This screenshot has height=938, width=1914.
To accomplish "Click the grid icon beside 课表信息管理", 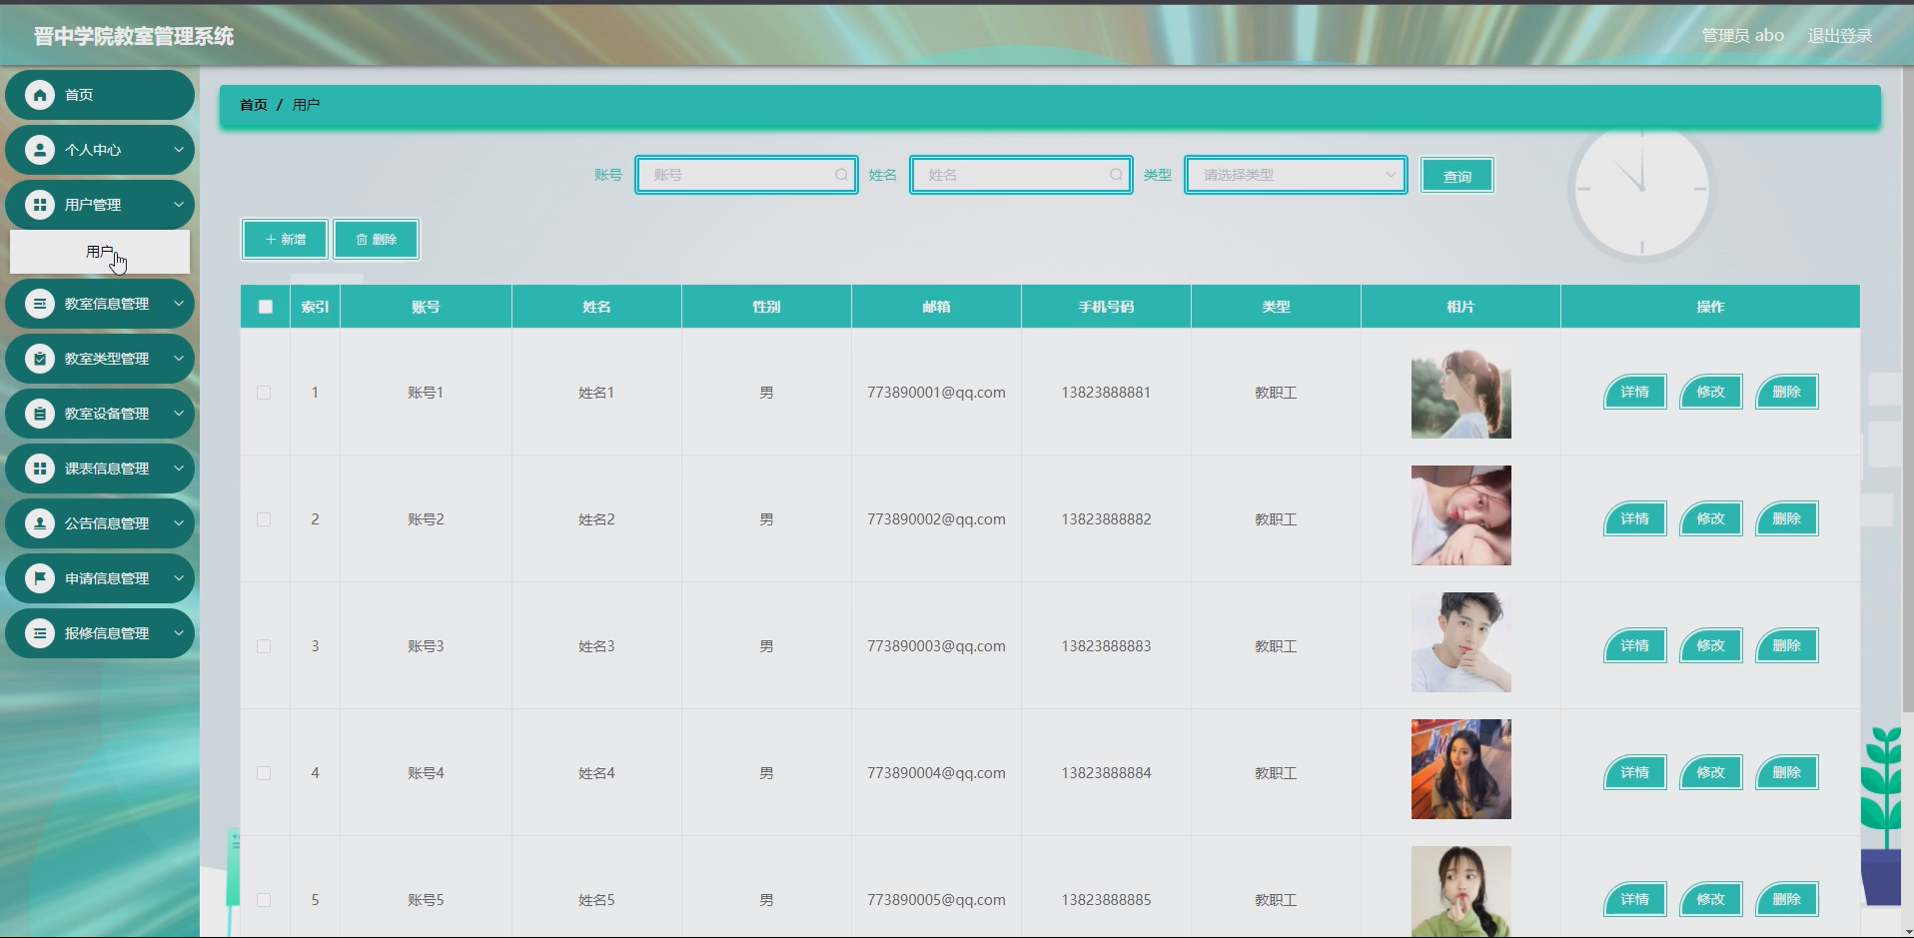I will [x=40, y=469].
